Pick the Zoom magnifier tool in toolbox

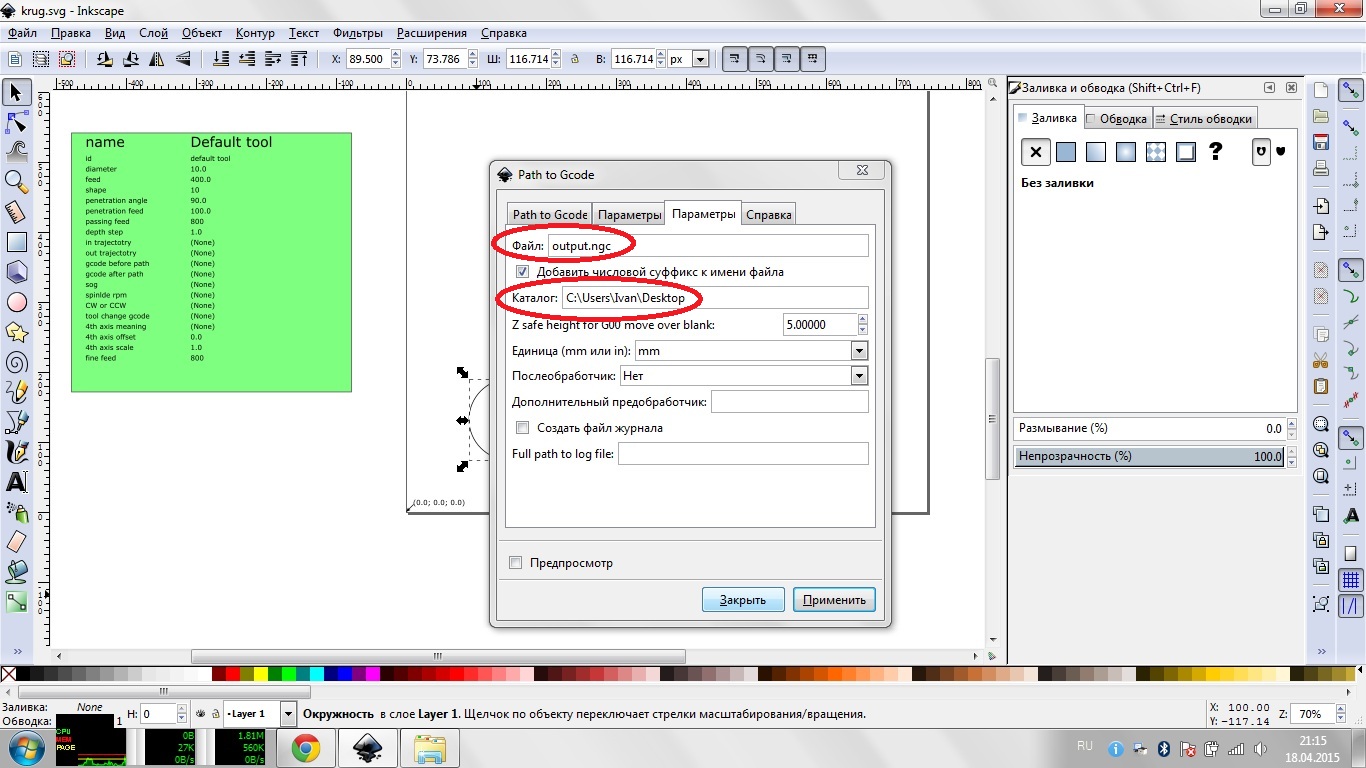click(x=16, y=181)
